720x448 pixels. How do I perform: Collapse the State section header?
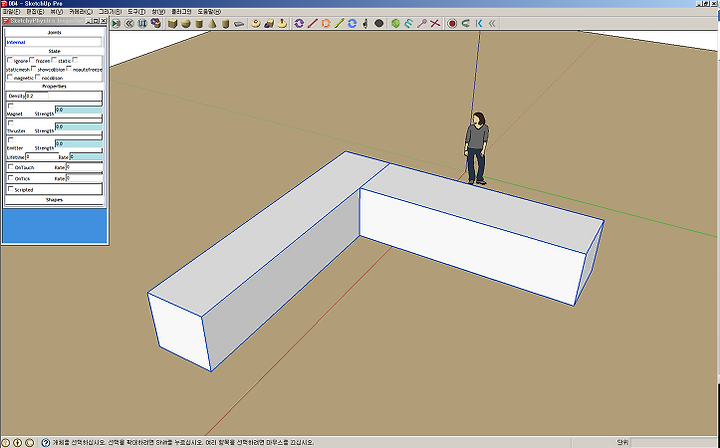[x=54, y=51]
